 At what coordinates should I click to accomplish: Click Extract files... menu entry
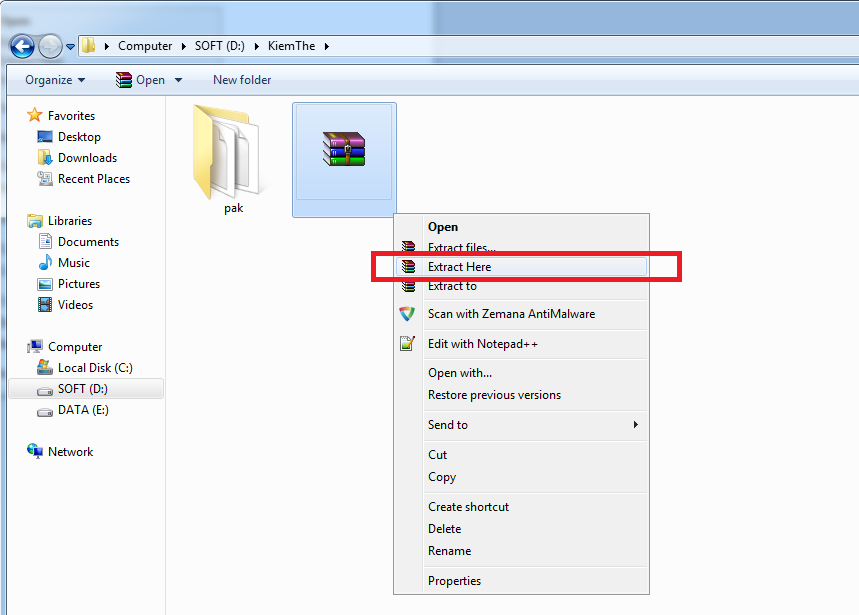point(461,248)
